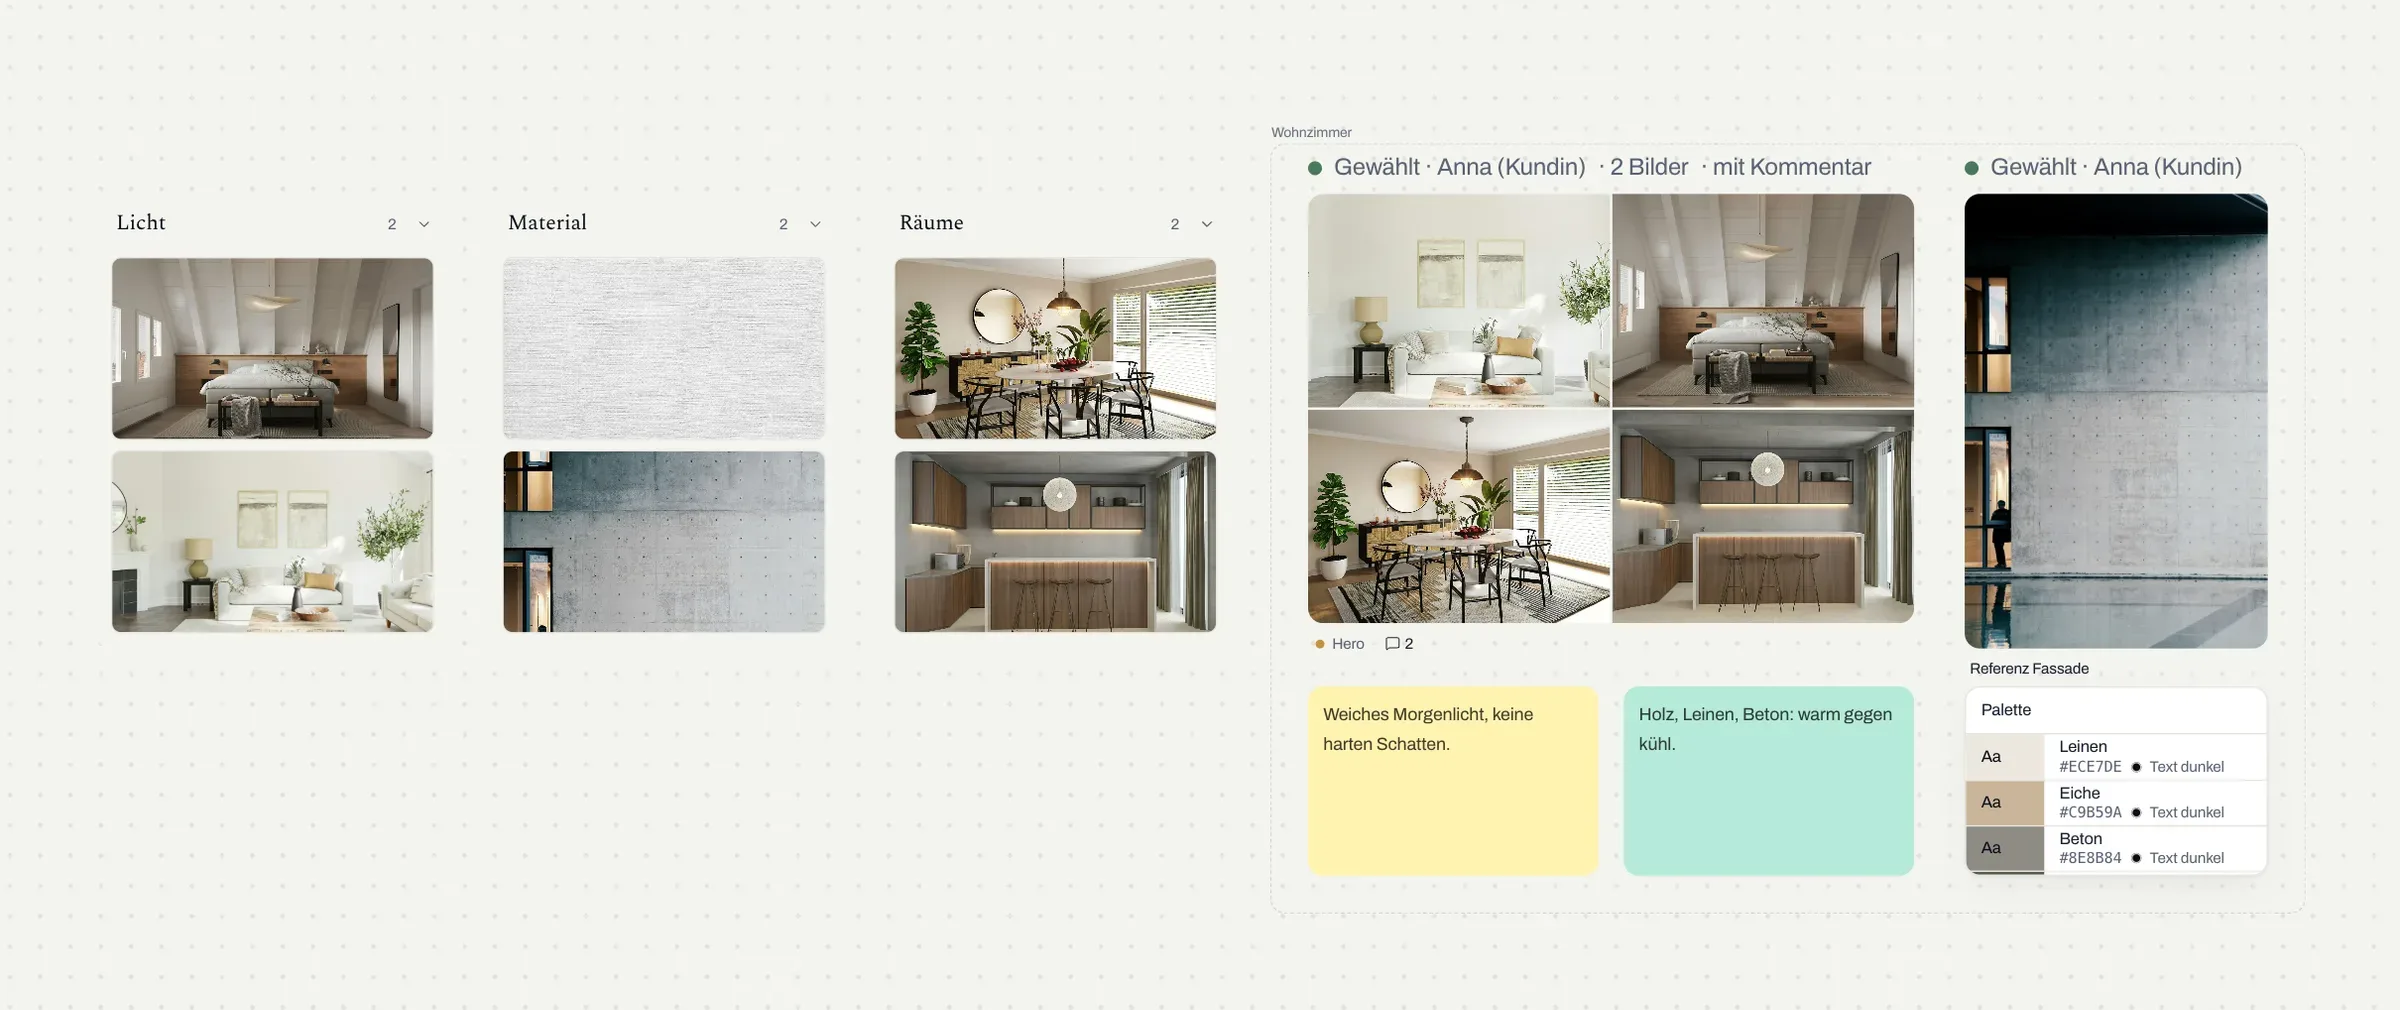Click the '#8E8B84' hex value
Screen dimensions: 2400x1010
click(2090, 858)
